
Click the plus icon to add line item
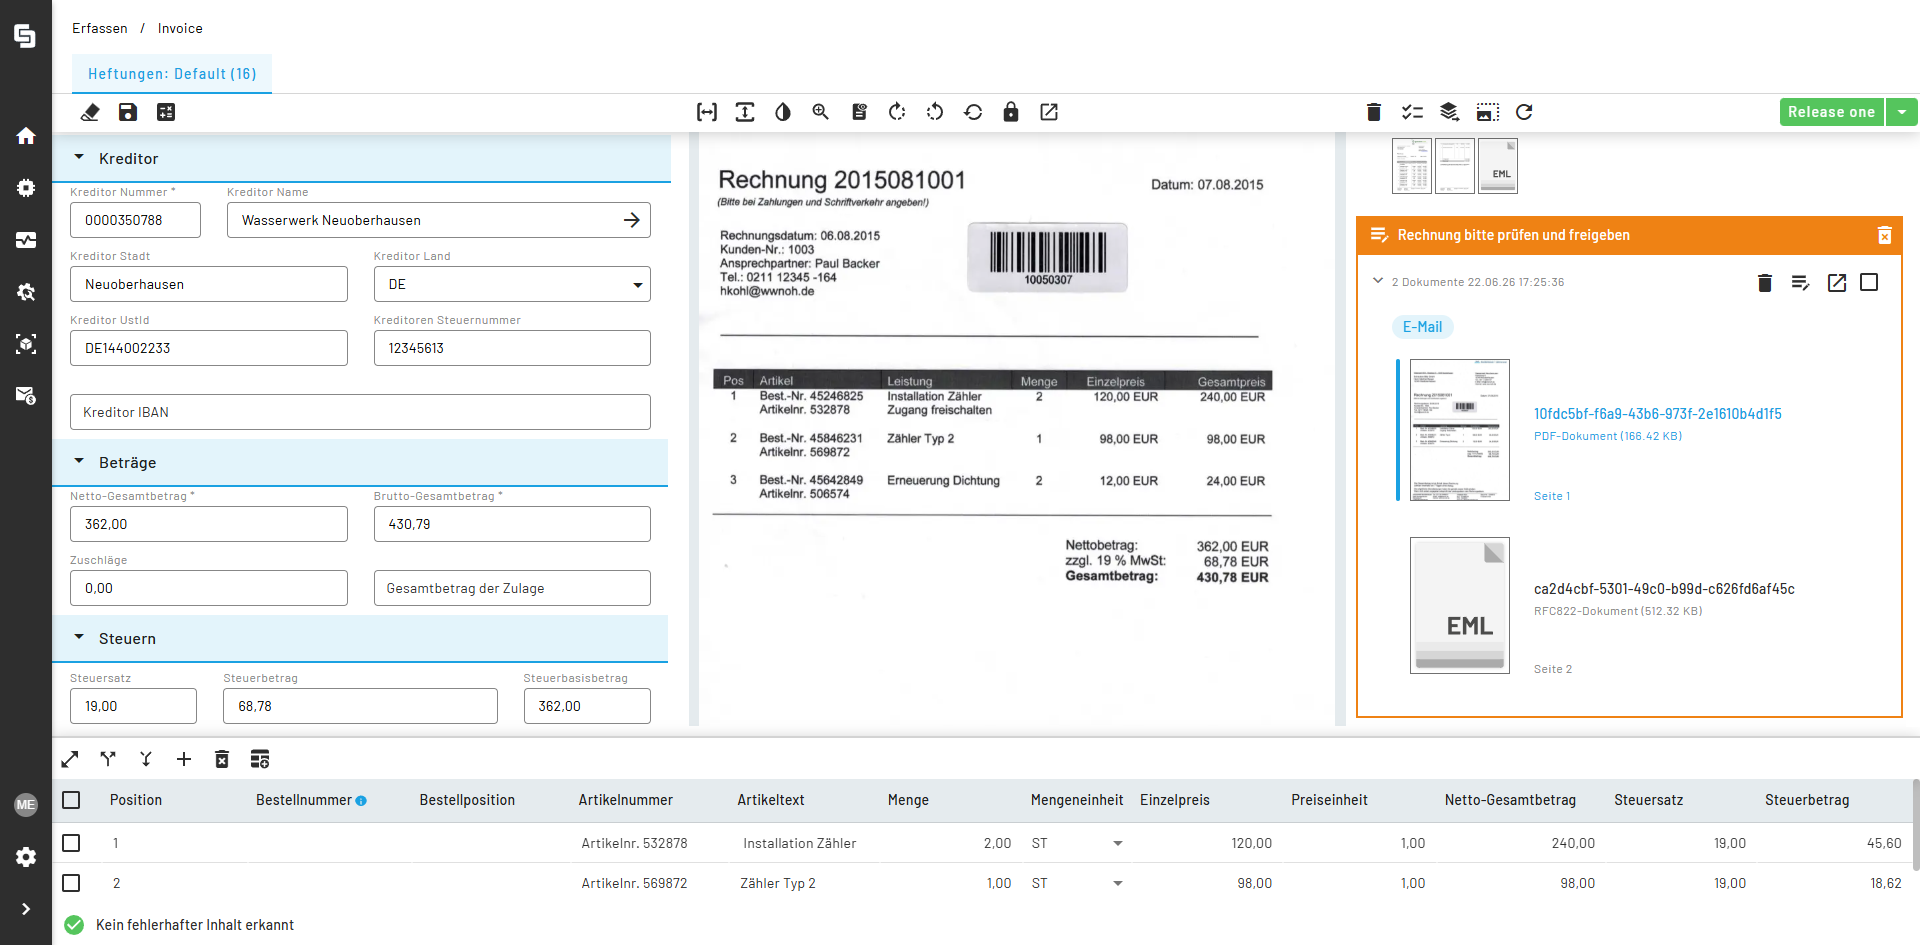pos(184,759)
